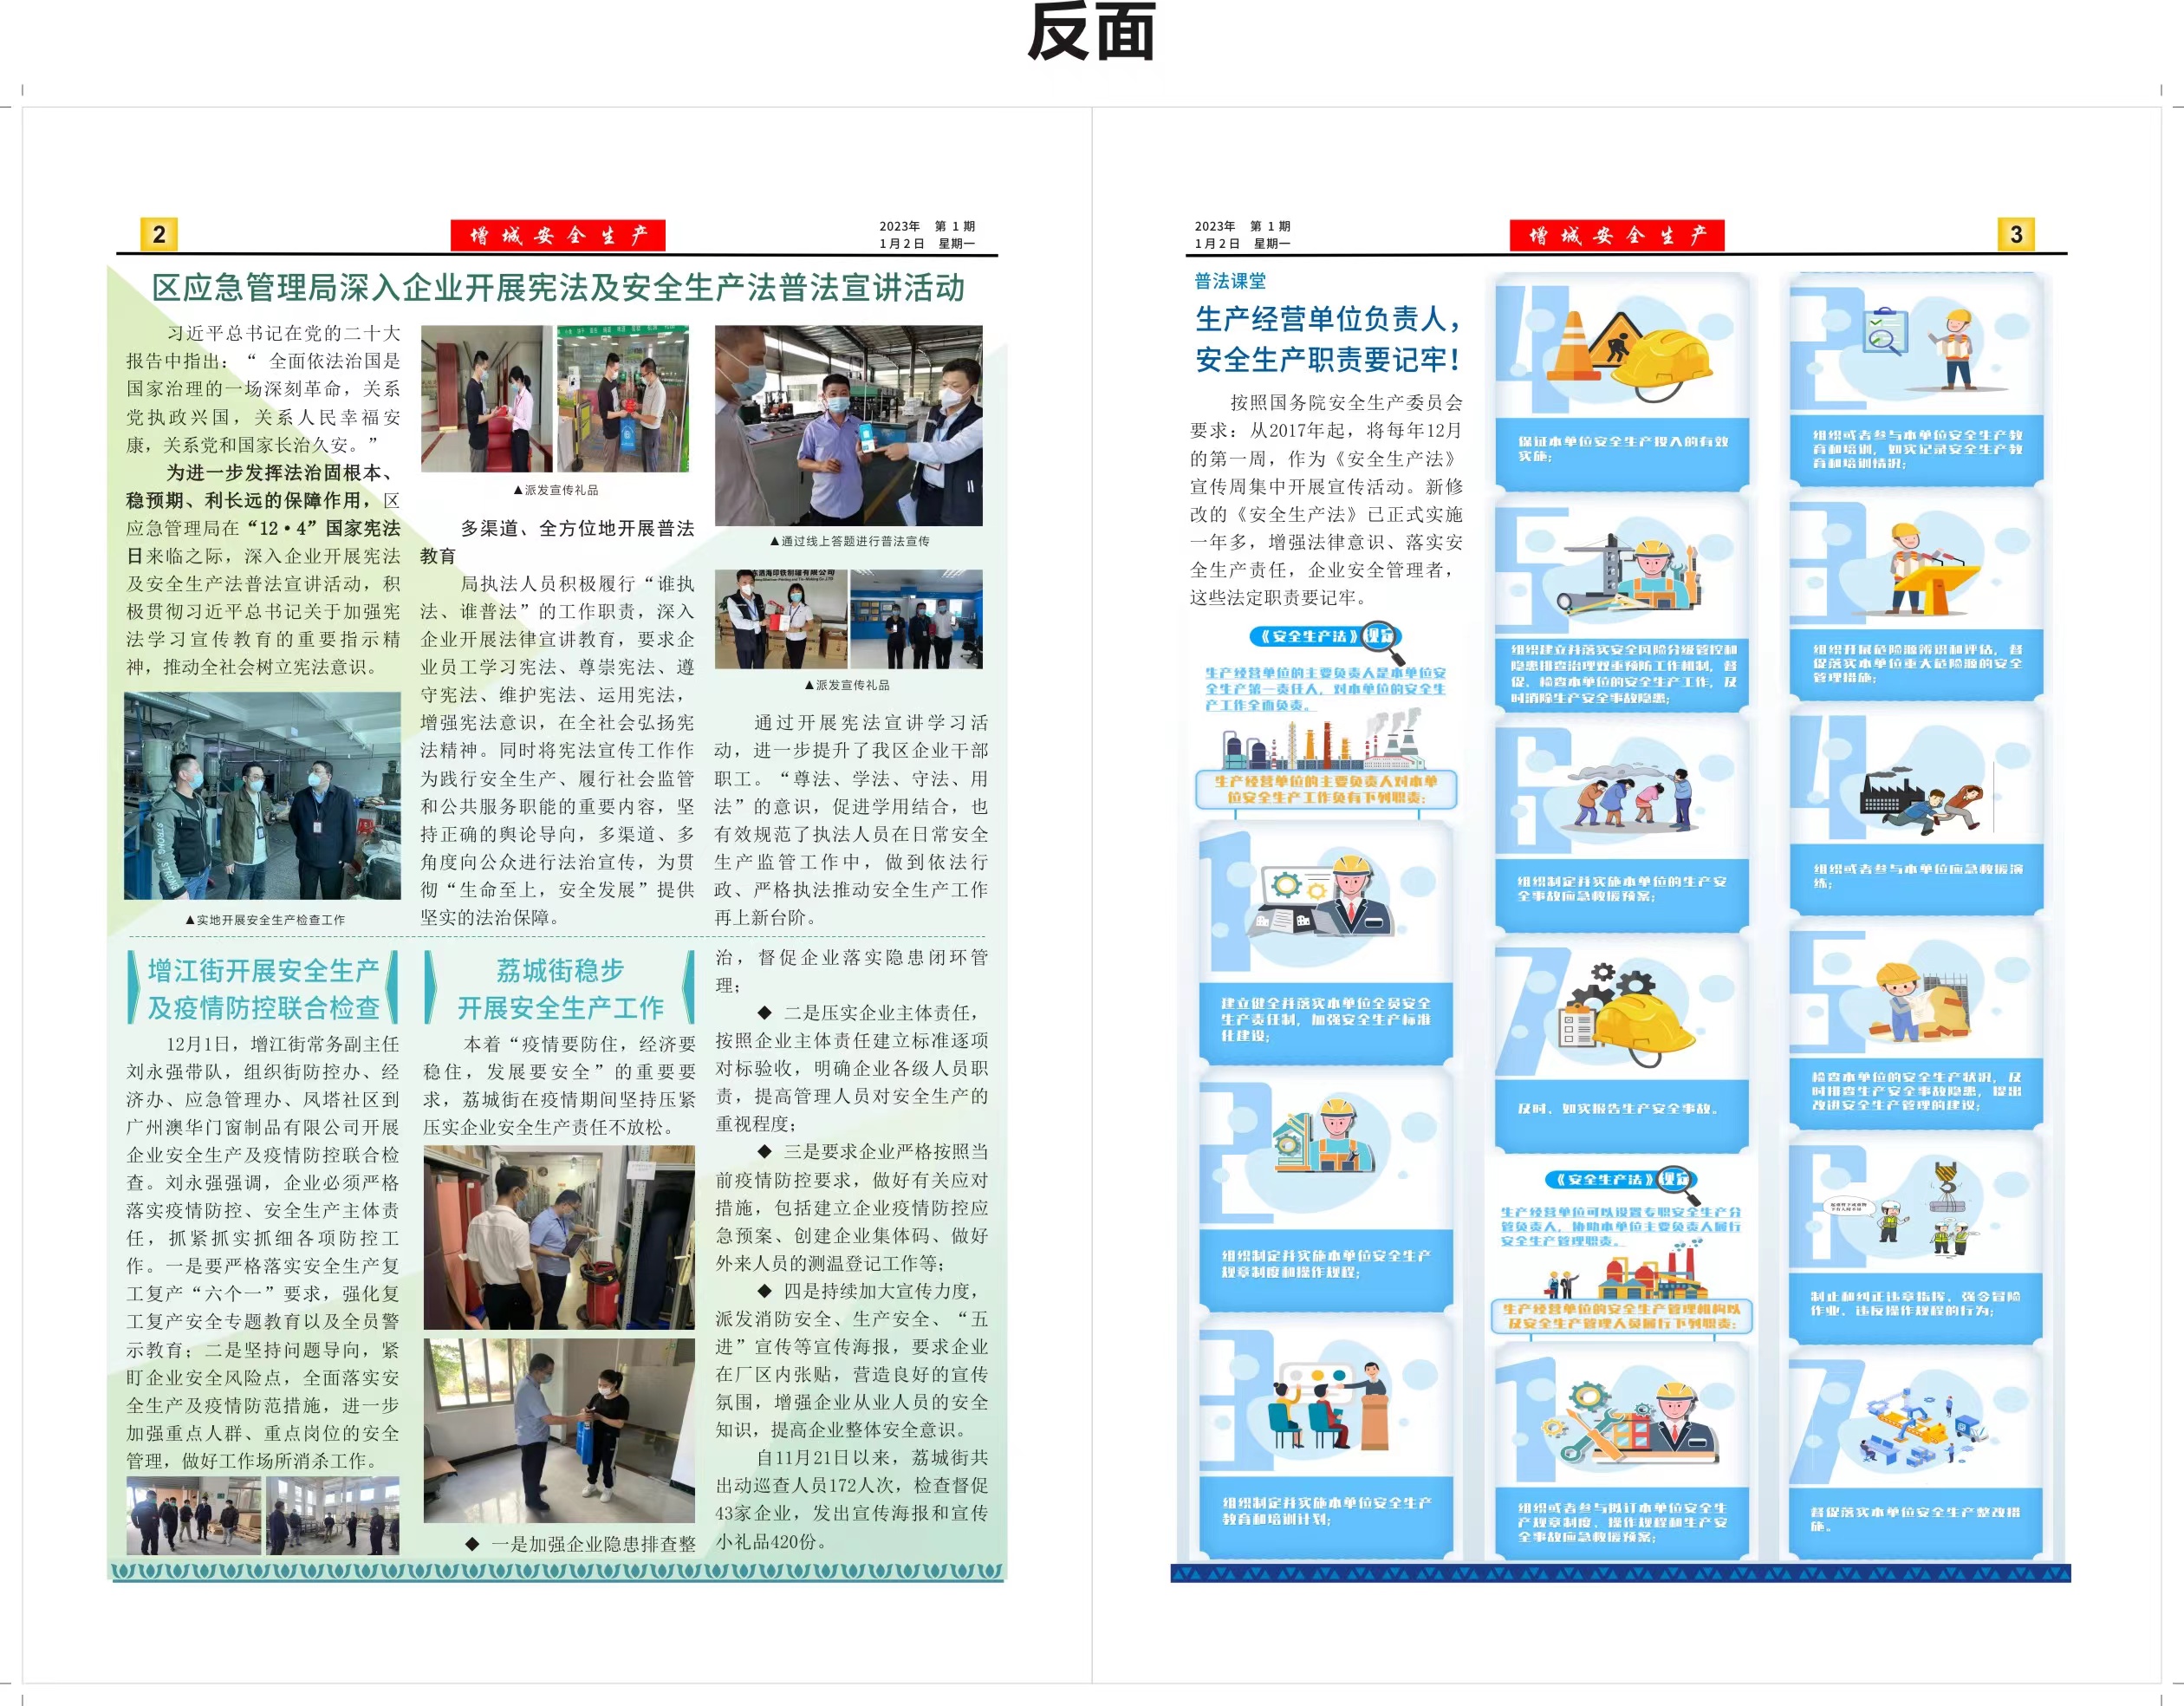Click the red 增城安全生产 banner on page 2
Screen dimensions: 2184x1706
pos(557,235)
